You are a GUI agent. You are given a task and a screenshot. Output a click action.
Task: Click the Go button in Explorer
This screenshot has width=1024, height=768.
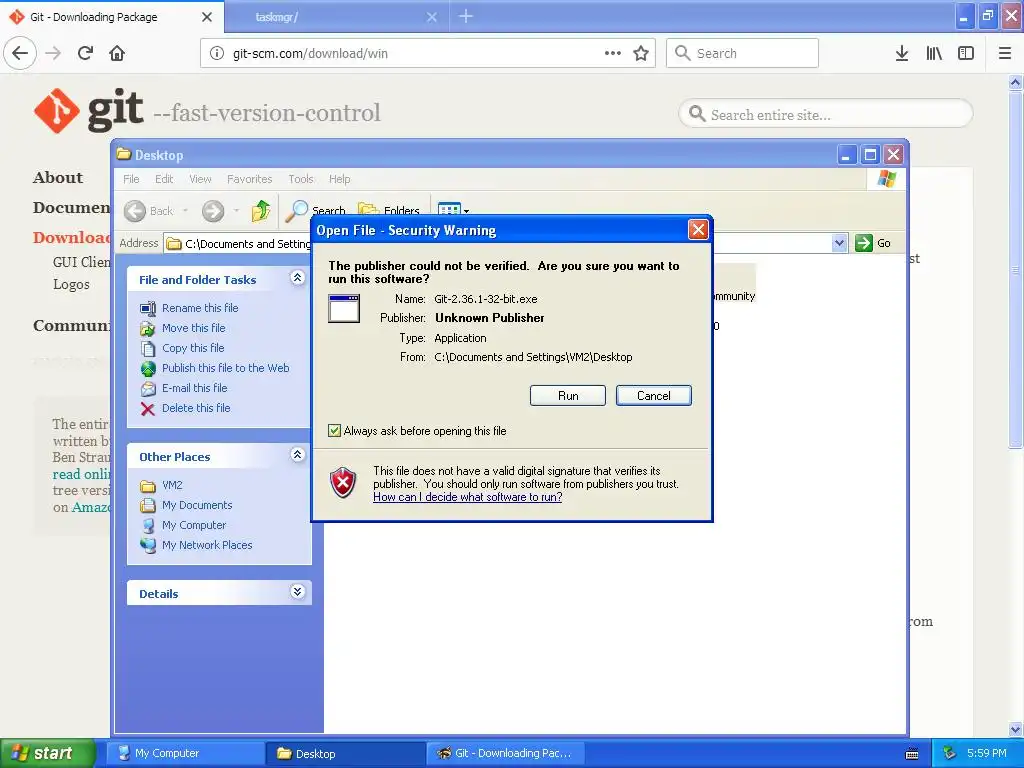[873, 243]
